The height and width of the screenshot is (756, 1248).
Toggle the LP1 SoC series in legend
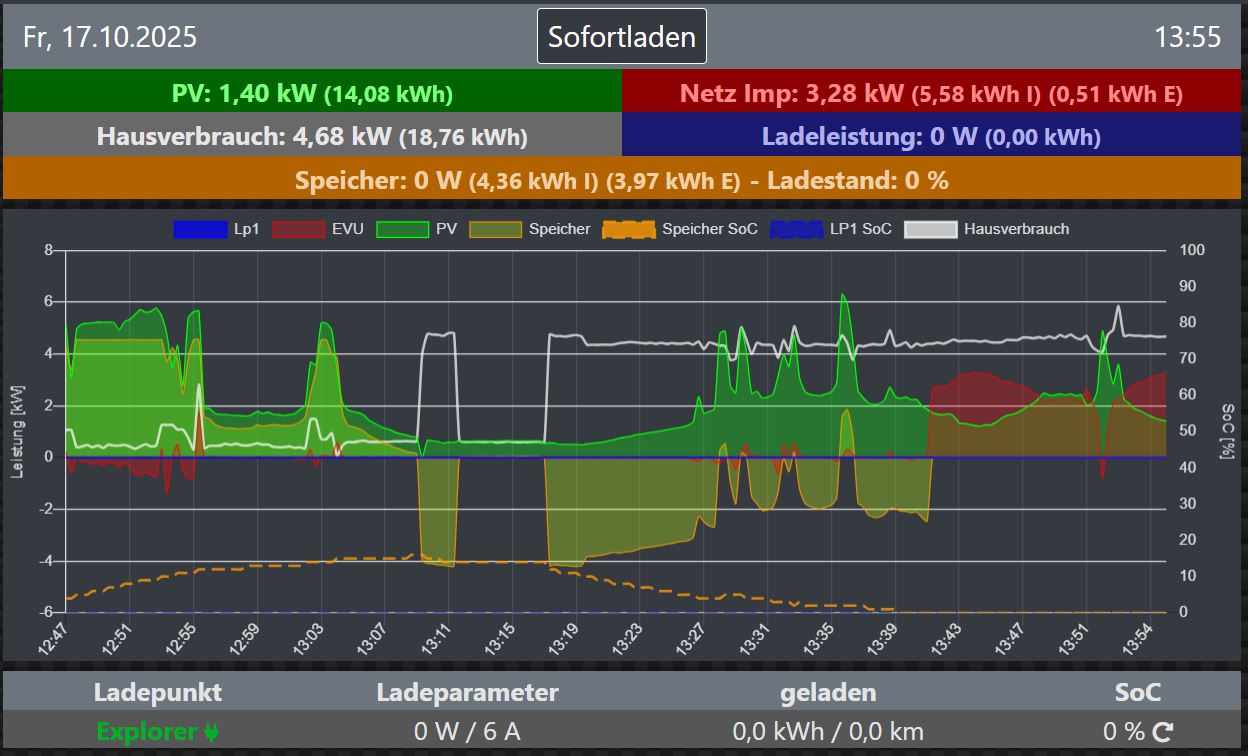tap(832, 229)
